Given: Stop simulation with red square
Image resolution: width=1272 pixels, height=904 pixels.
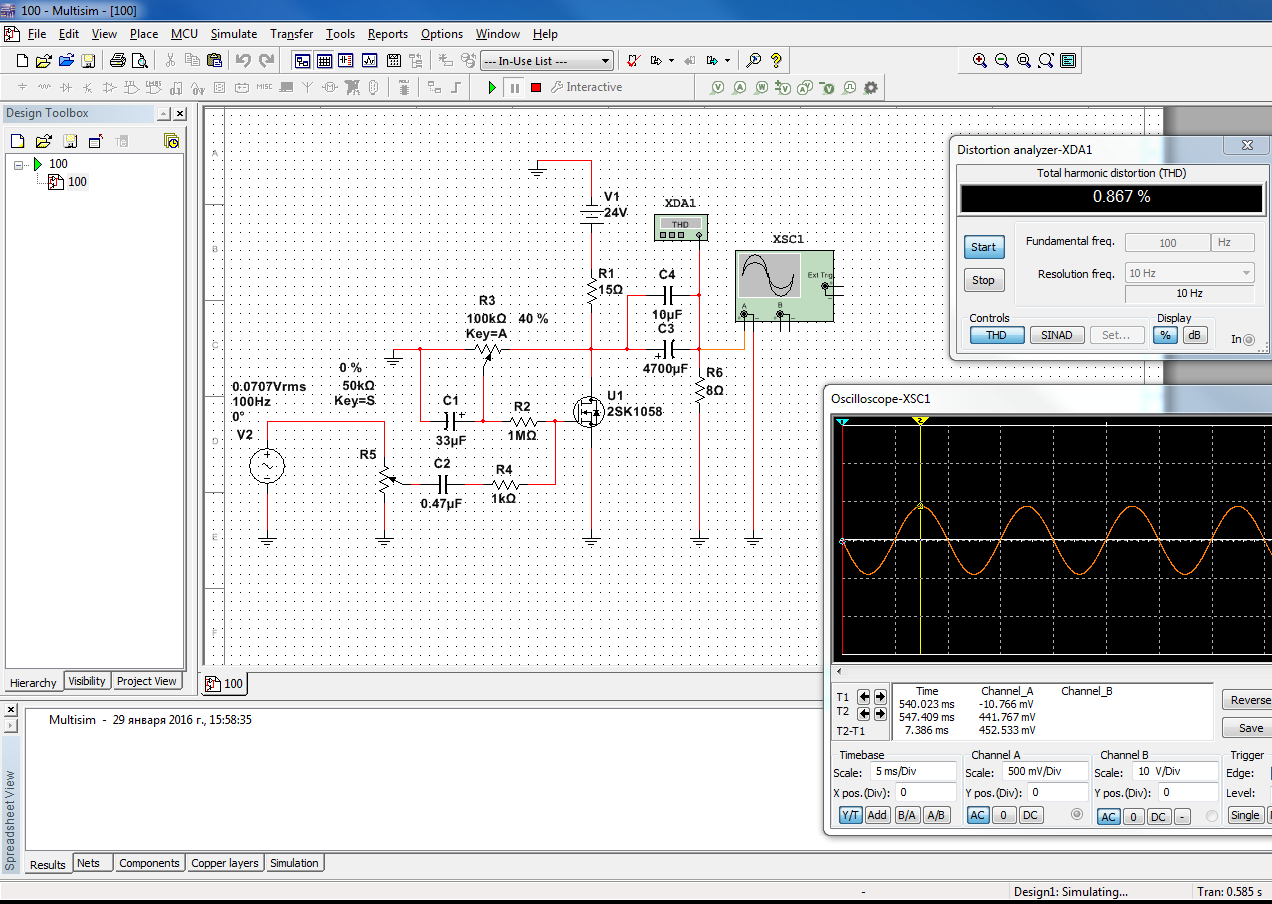Looking at the screenshot, I should tap(536, 88).
